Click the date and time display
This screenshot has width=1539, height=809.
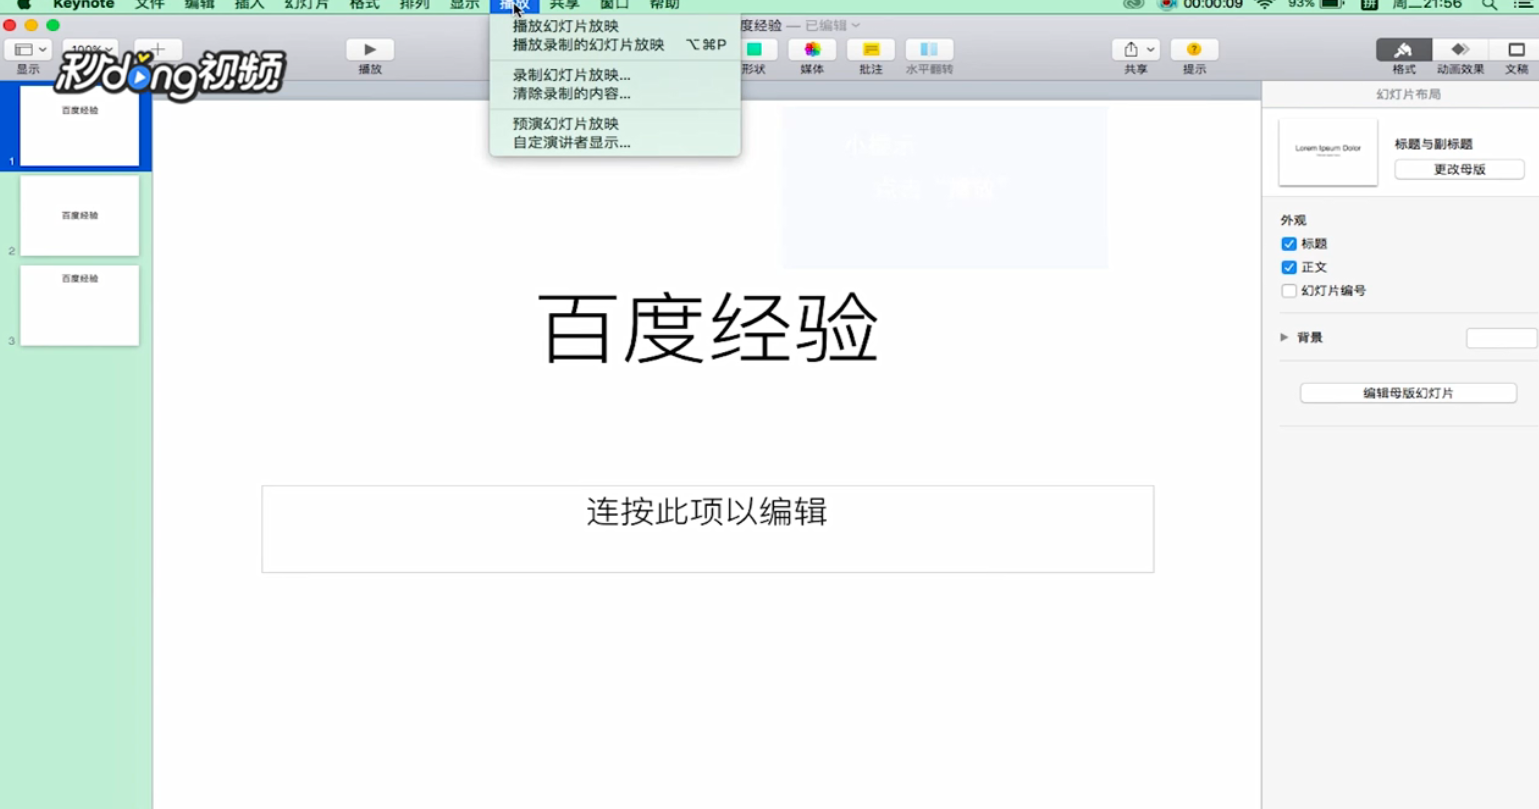tap(1427, 5)
